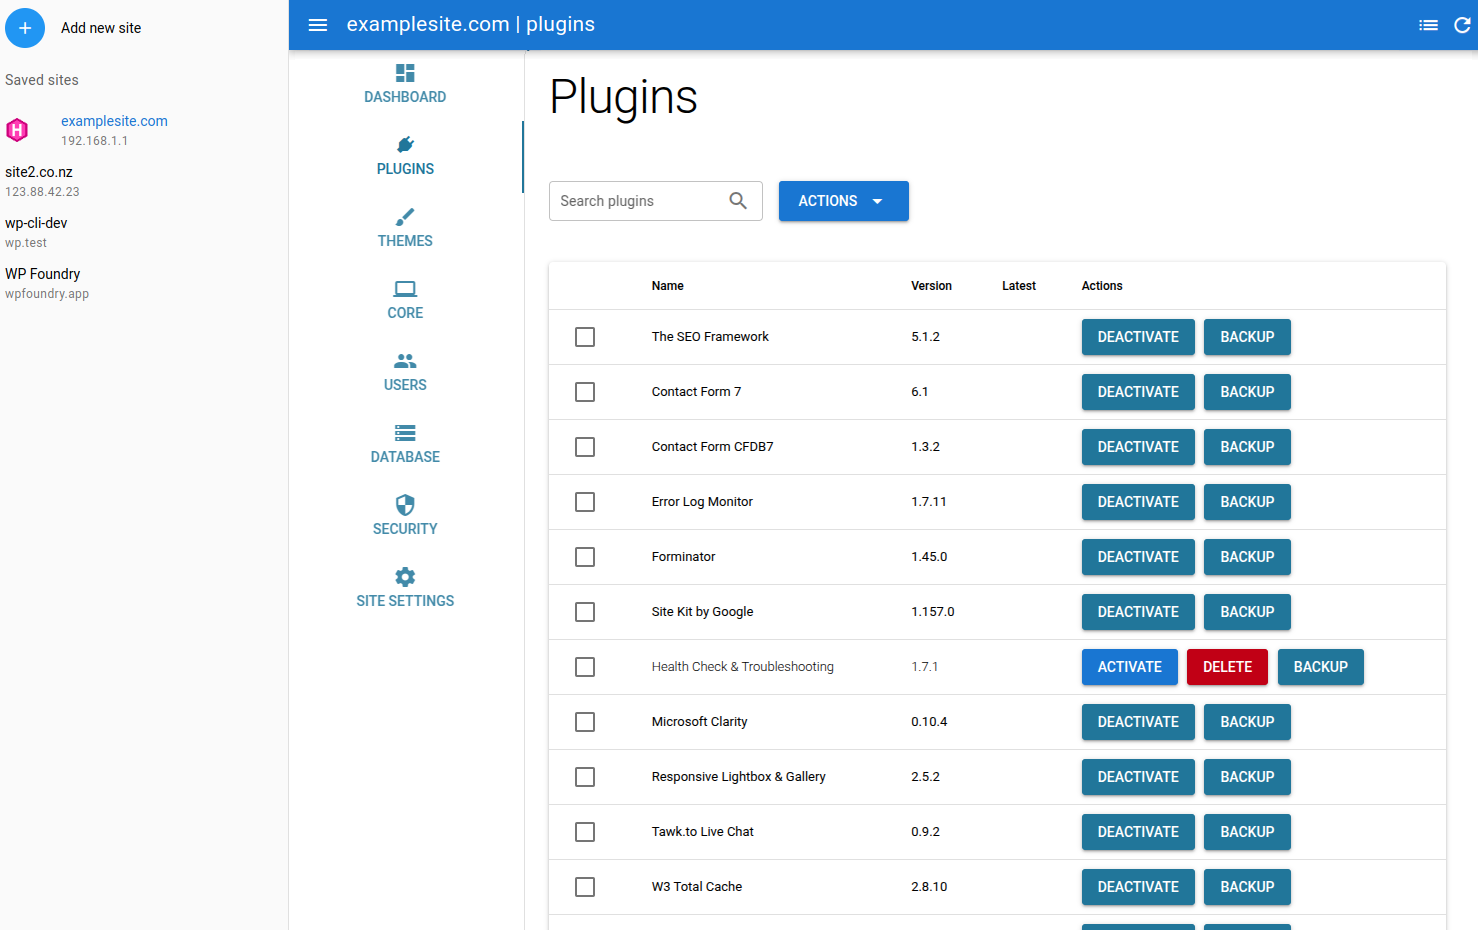This screenshot has width=1478, height=930.
Task: Tick the W3 Total Cache checkbox
Action: [x=585, y=887]
